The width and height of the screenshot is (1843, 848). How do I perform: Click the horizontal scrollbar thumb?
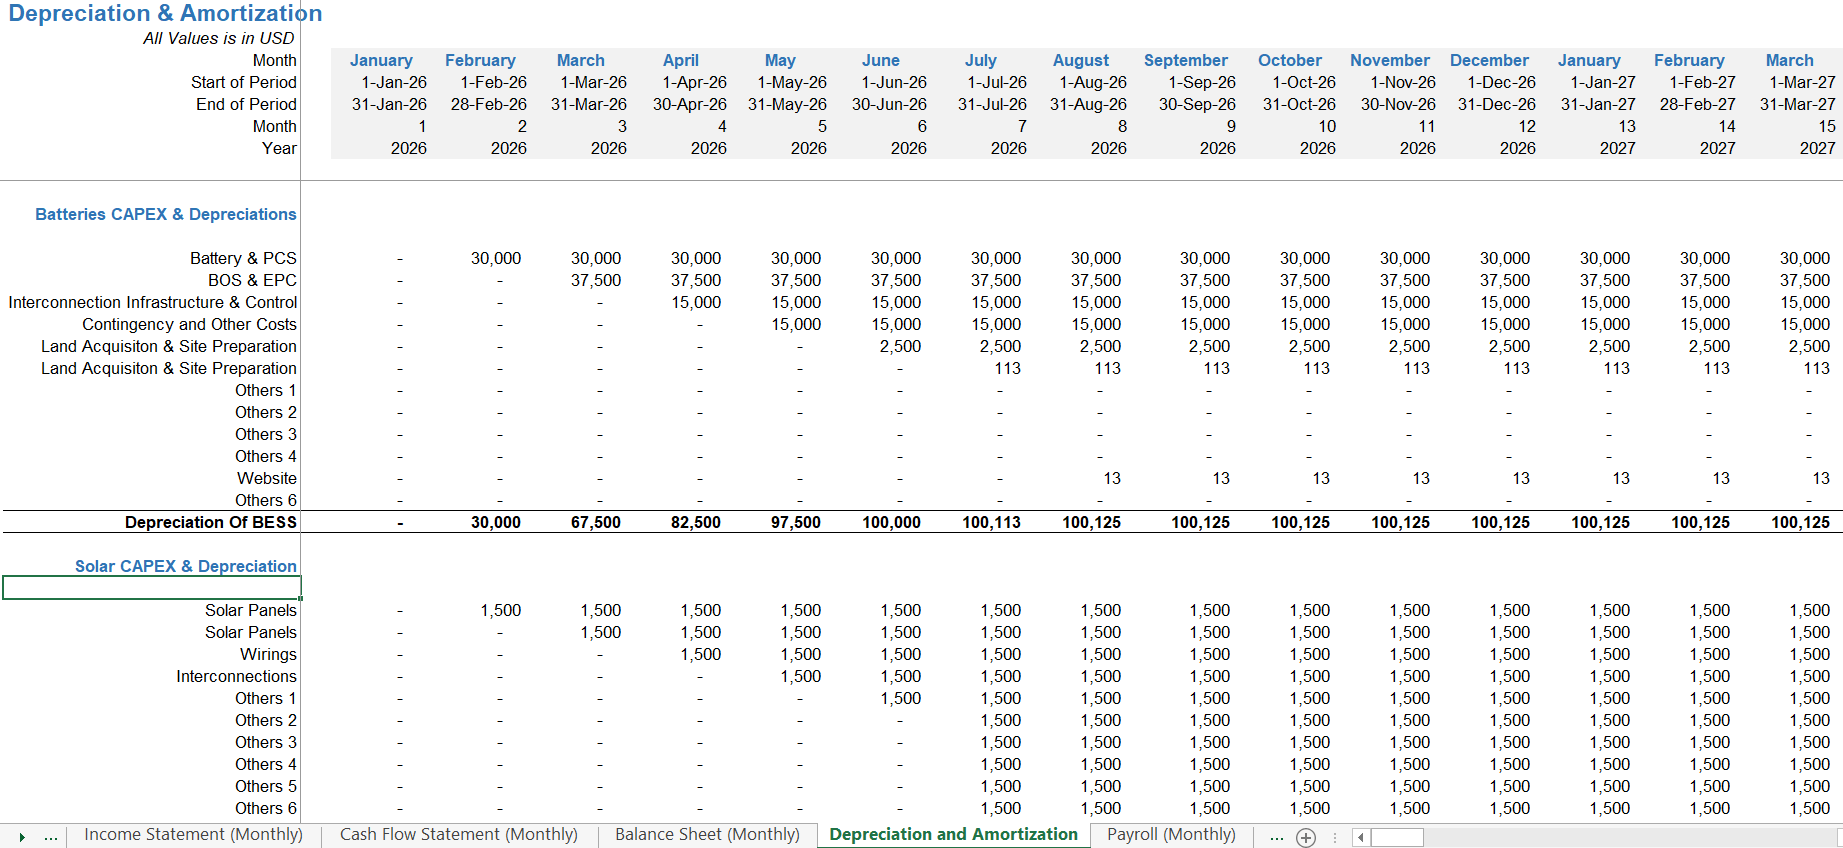click(x=1397, y=838)
